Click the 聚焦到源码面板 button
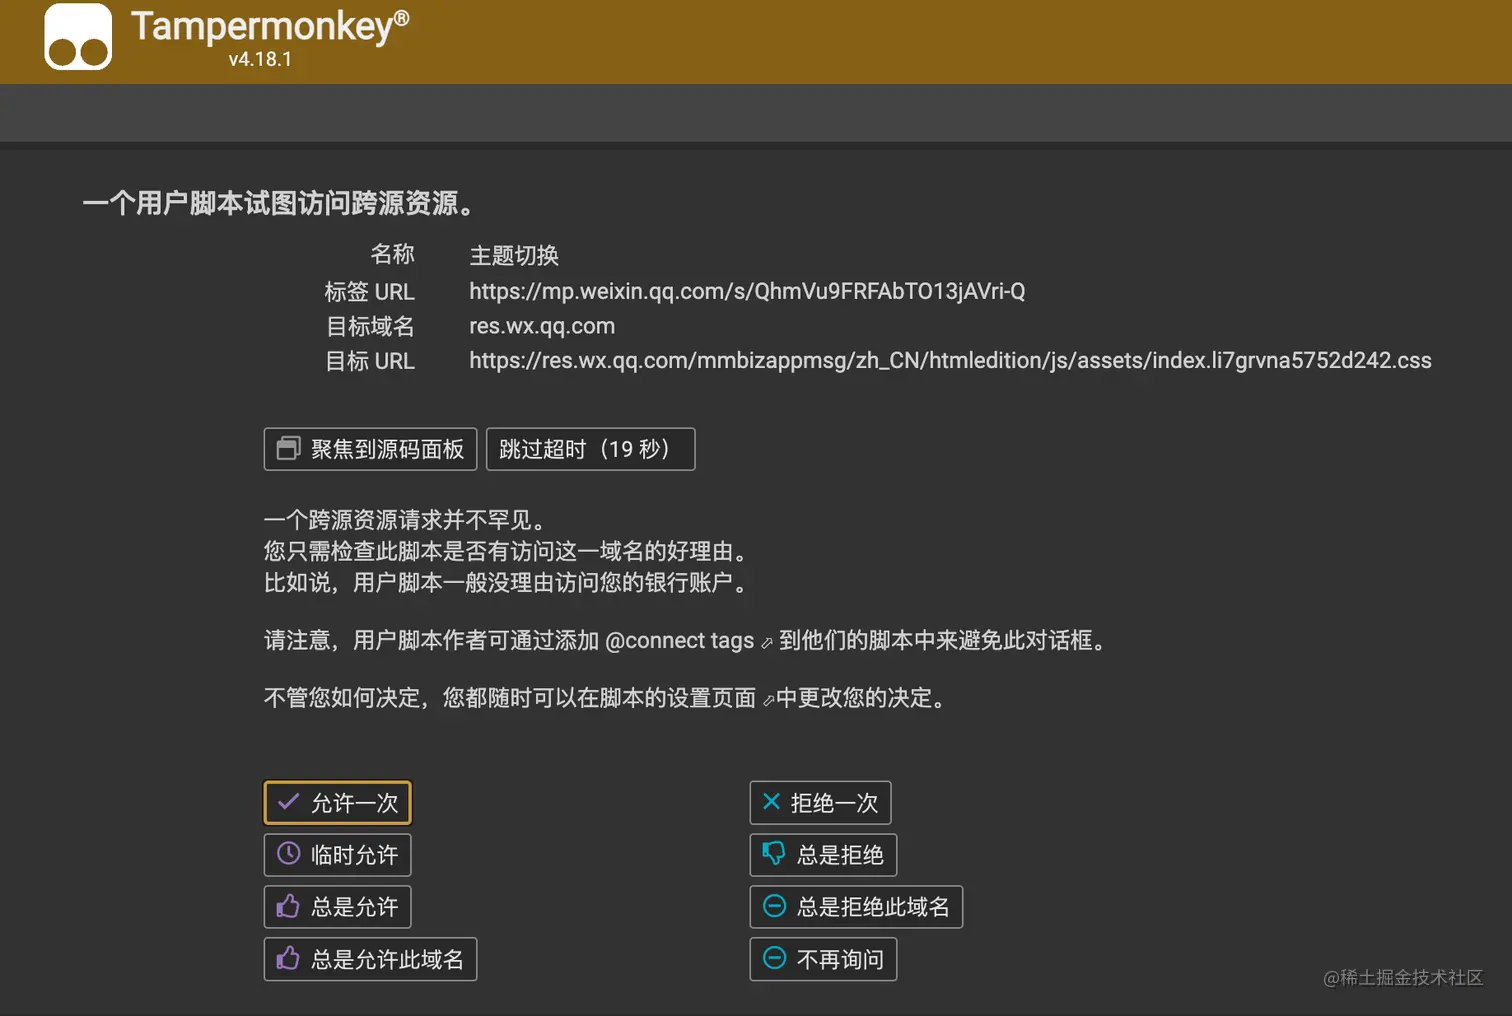The width and height of the screenshot is (1512, 1016). [x=370, y=449]
